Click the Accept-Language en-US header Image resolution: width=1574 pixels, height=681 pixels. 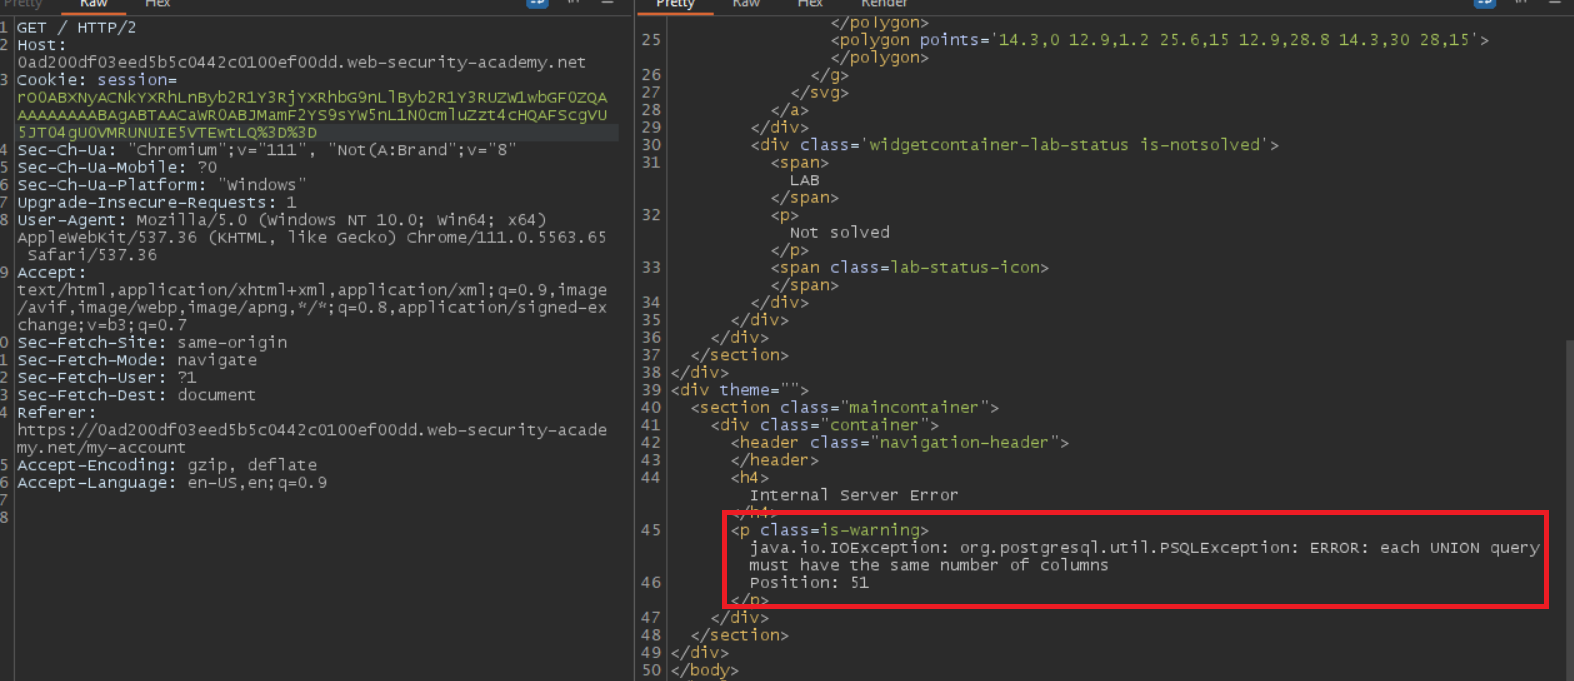click(172, 482)
